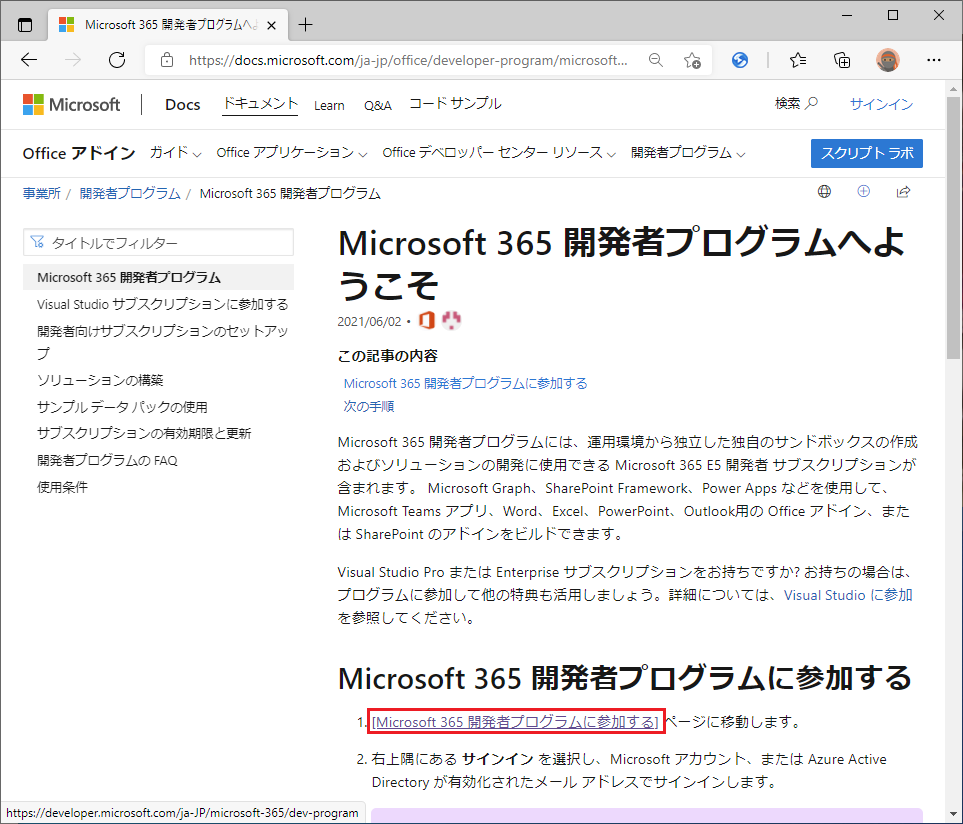Open 使用条件 sidebar item

point(63,488)
